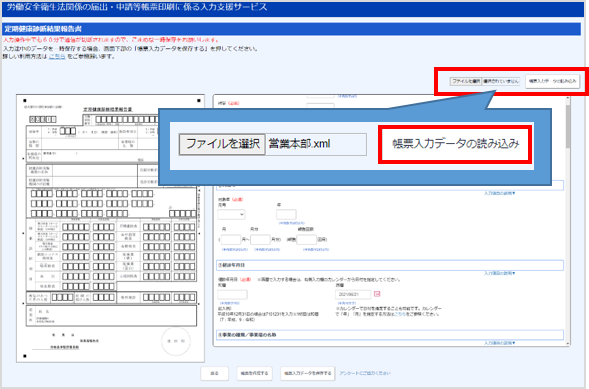Click the 事業の種類／事業場の名称 section header
The height and width of the screenshot is (389, 589).
pyautogui.click(x=390, y=335)
